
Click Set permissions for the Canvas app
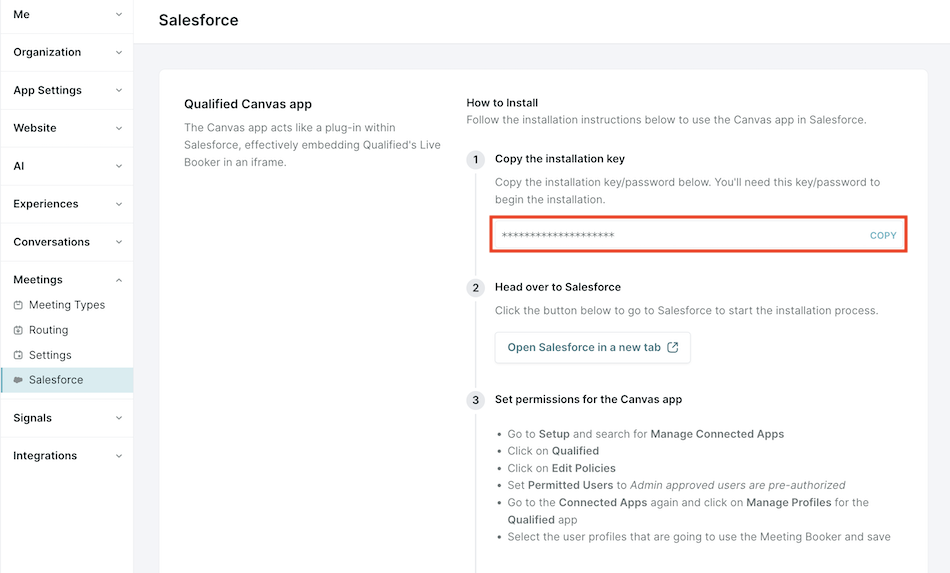[x=588, y=399]
